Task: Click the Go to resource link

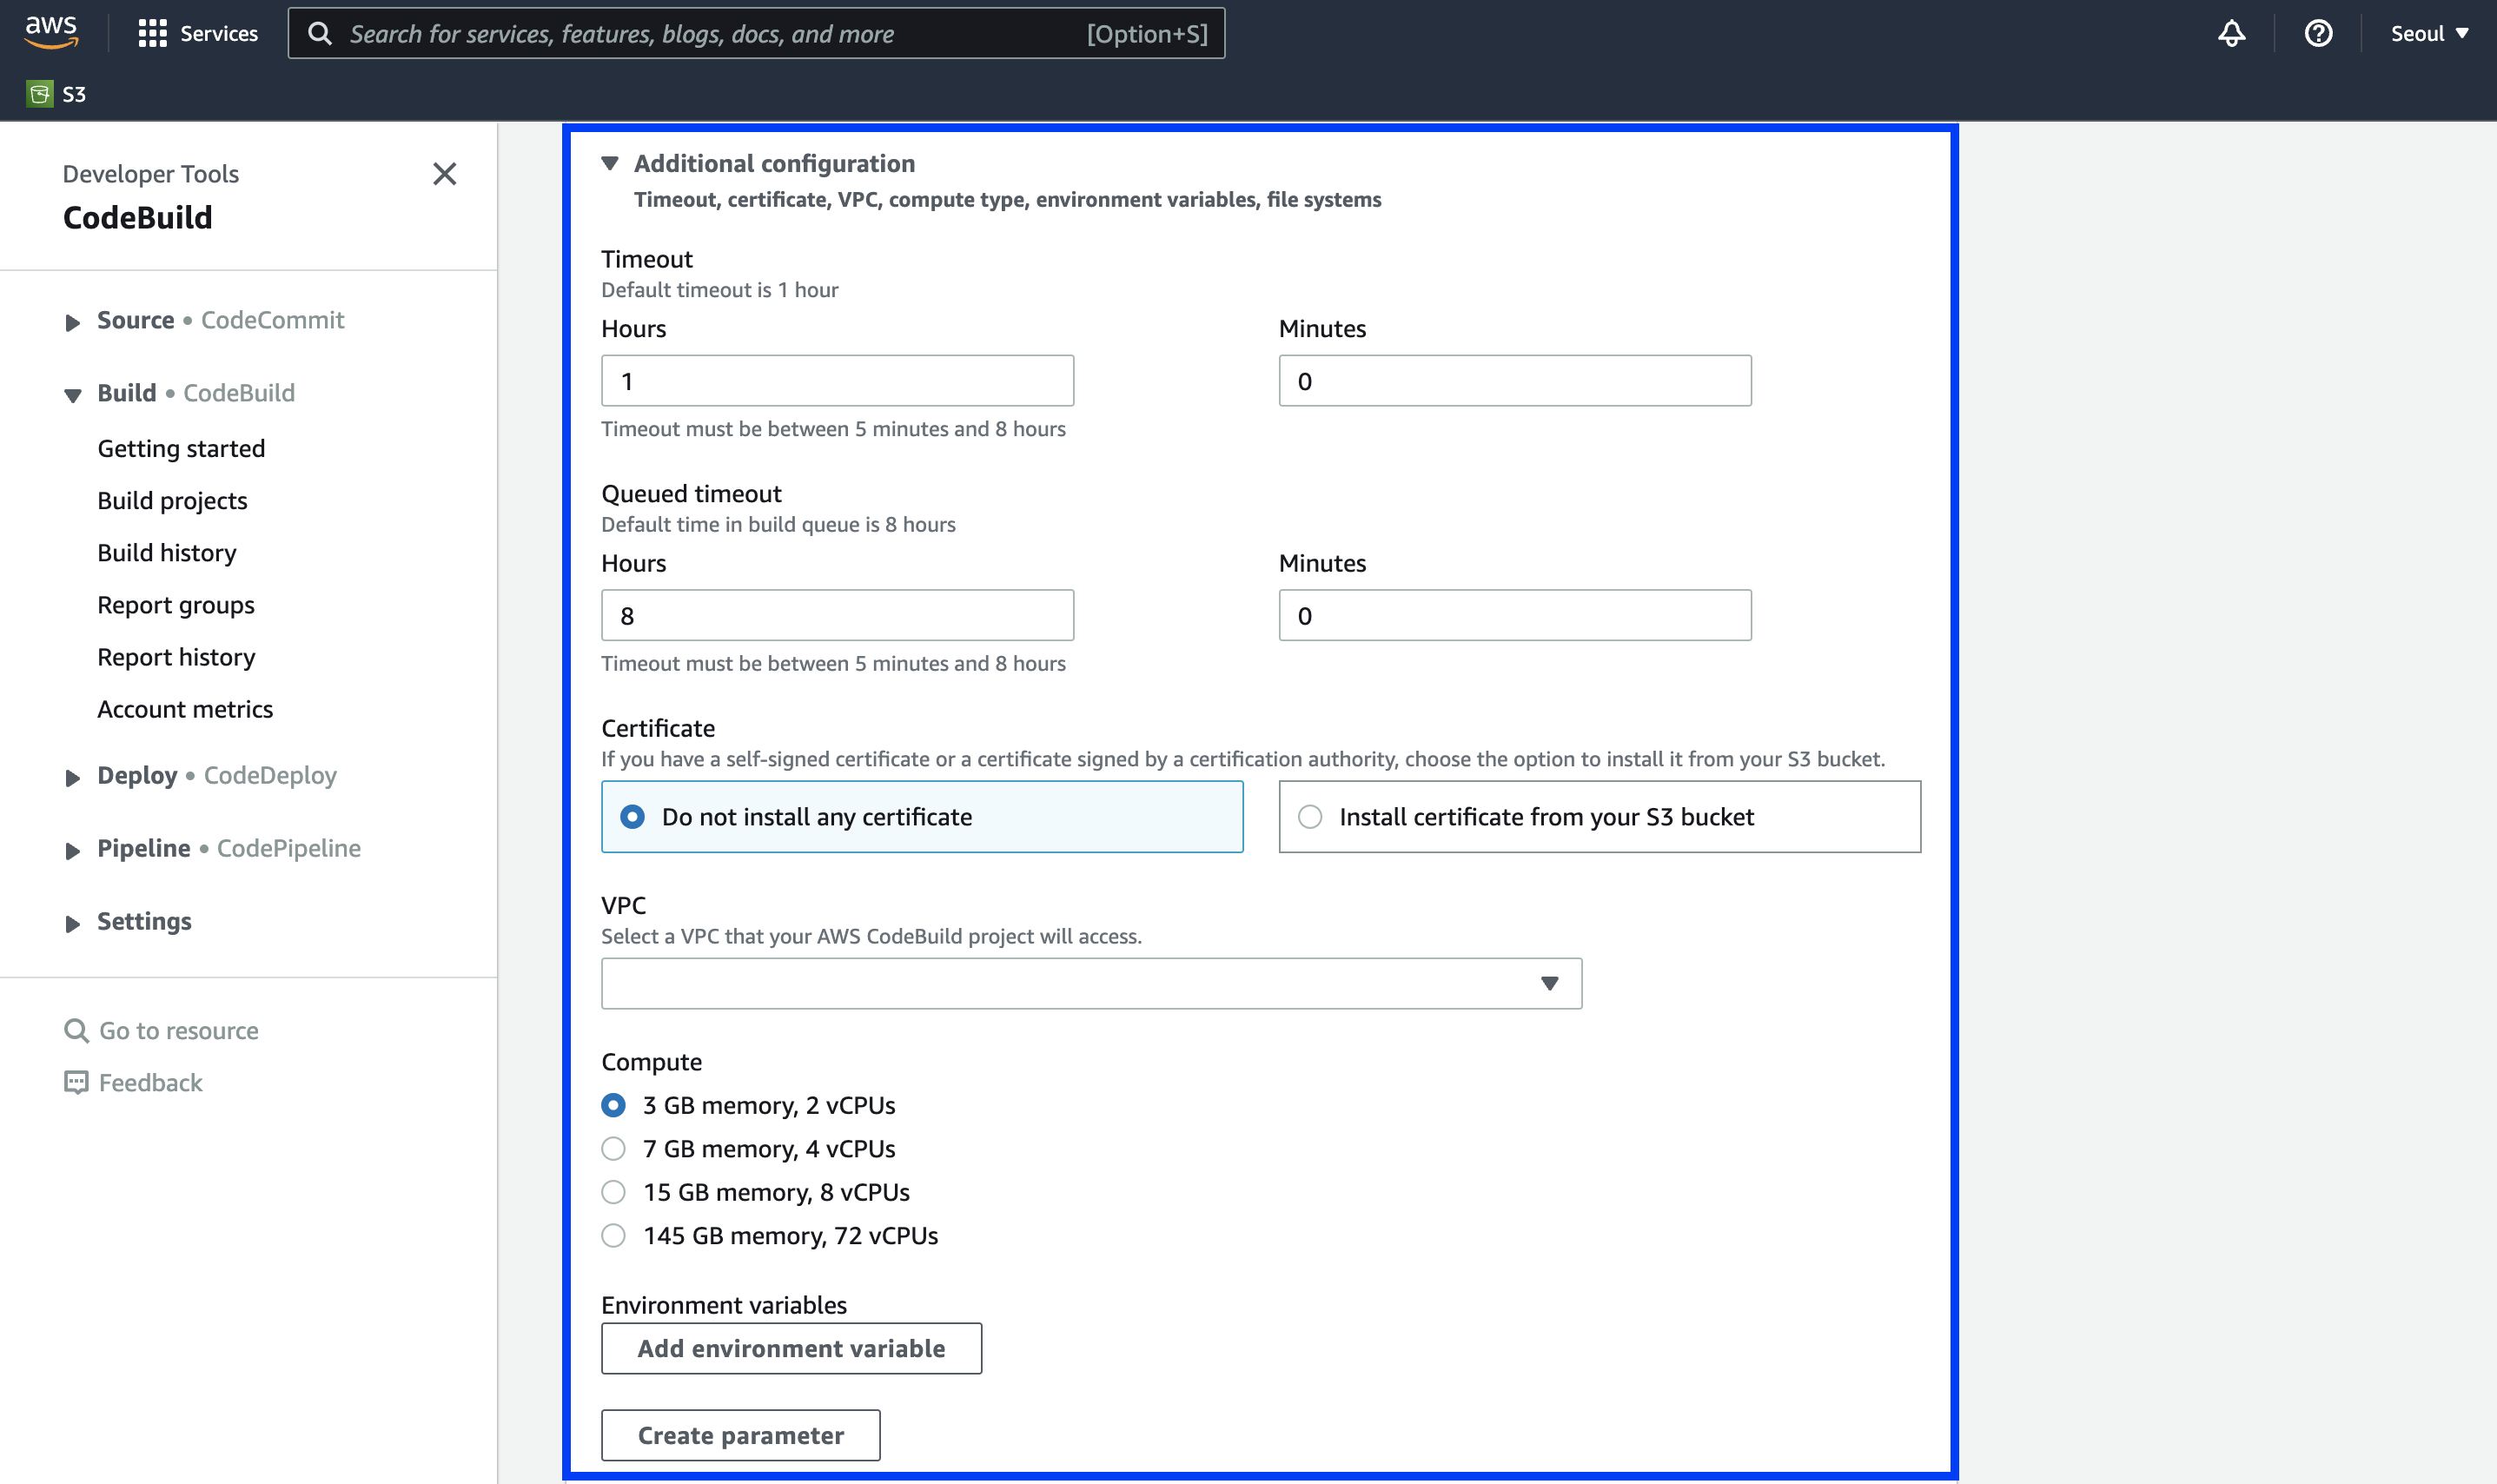Action: (x=179, y=1030)
